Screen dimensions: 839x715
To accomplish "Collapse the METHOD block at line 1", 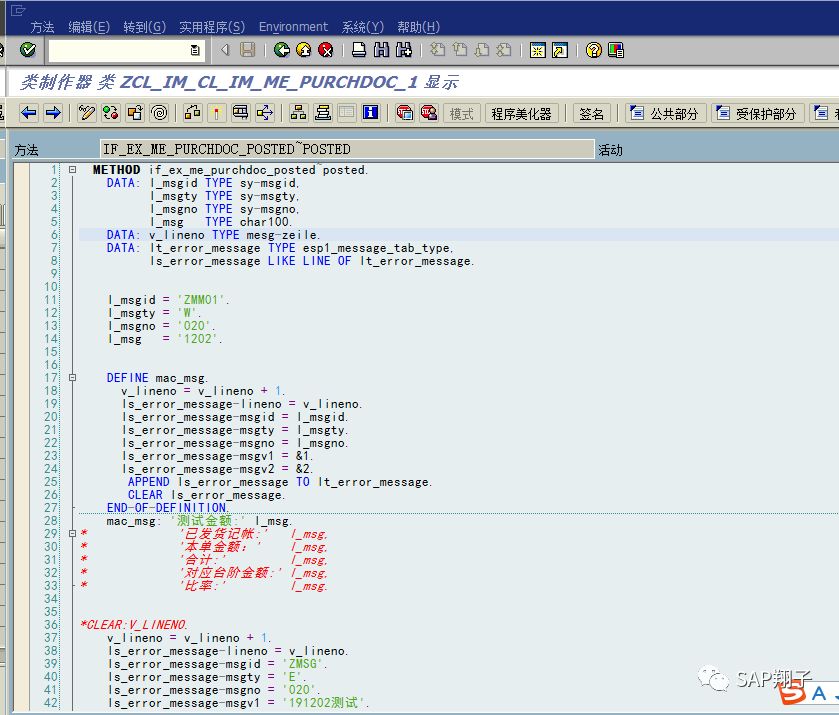I will (72, 170).
